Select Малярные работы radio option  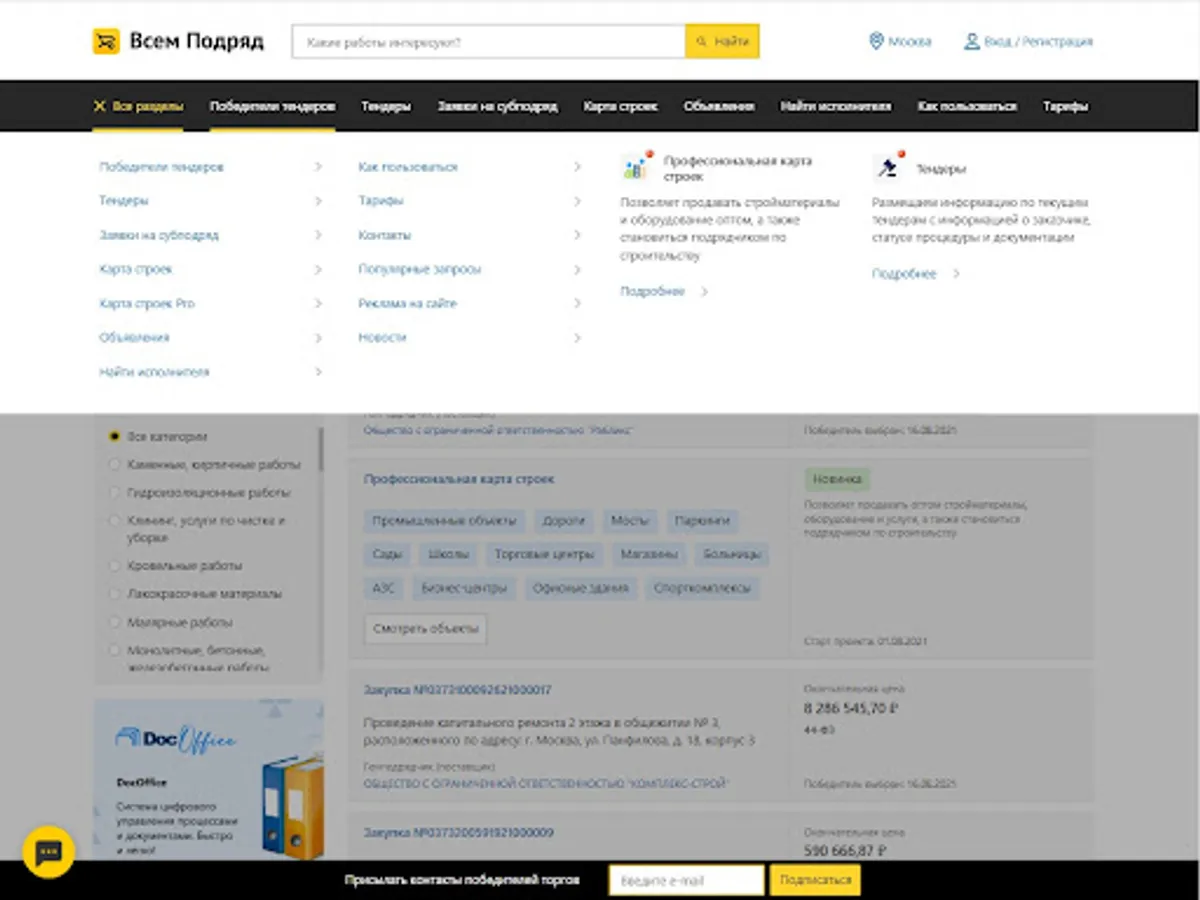coord(114,622)
